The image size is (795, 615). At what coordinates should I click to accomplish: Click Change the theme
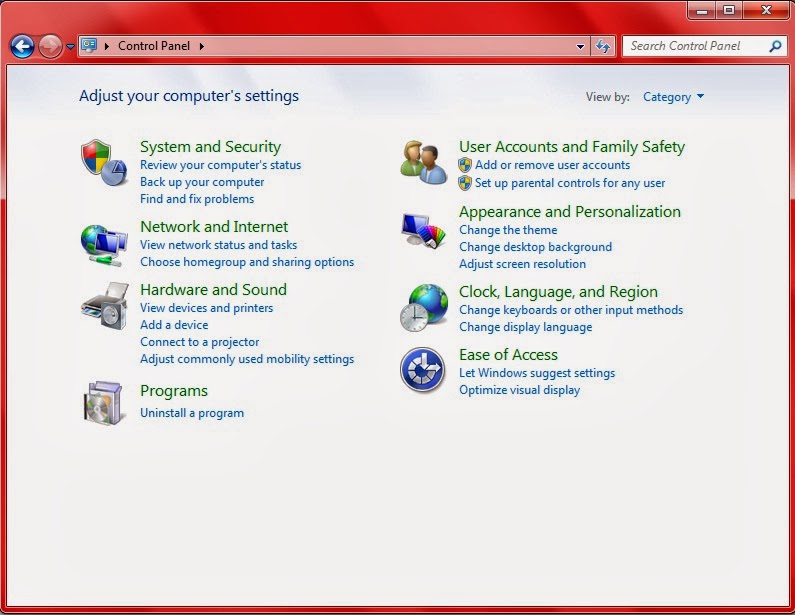508,230
